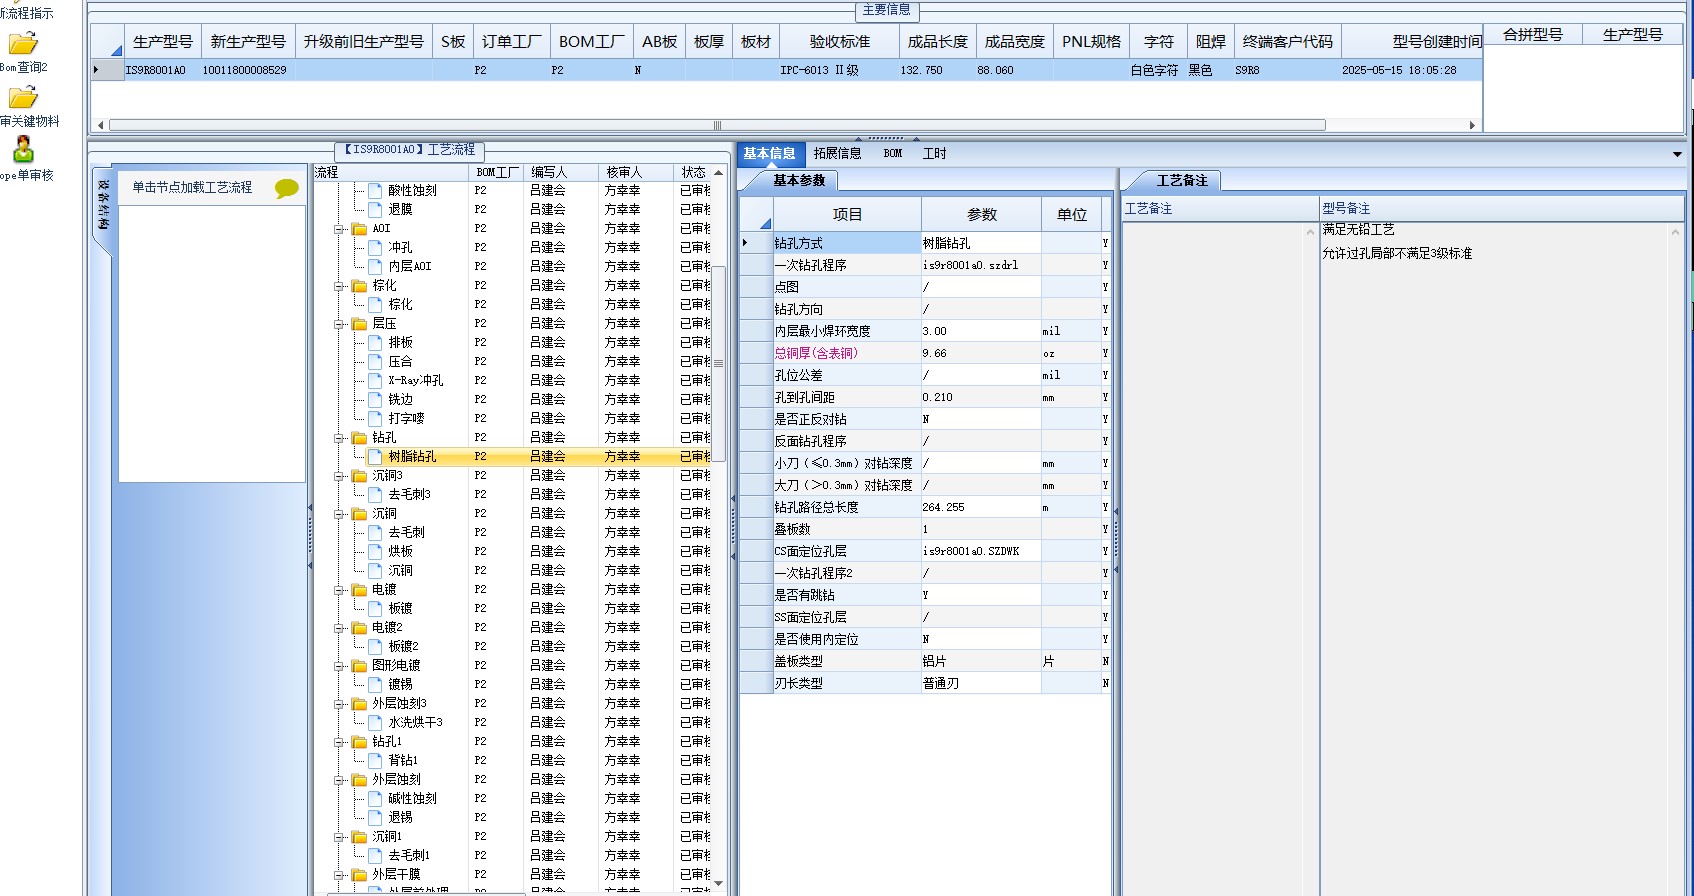
Task: Click the document icon beside 退膜
Action: coord(376,209)
